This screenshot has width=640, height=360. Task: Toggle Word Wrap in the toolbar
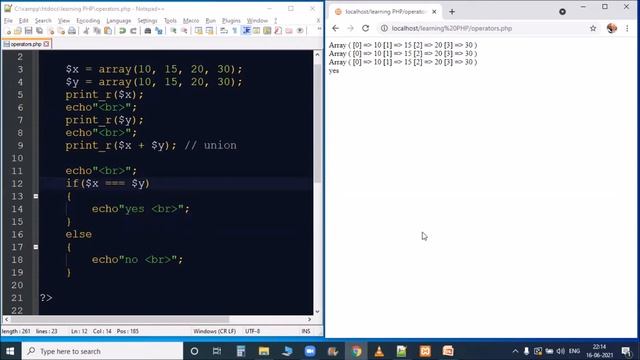224,31
